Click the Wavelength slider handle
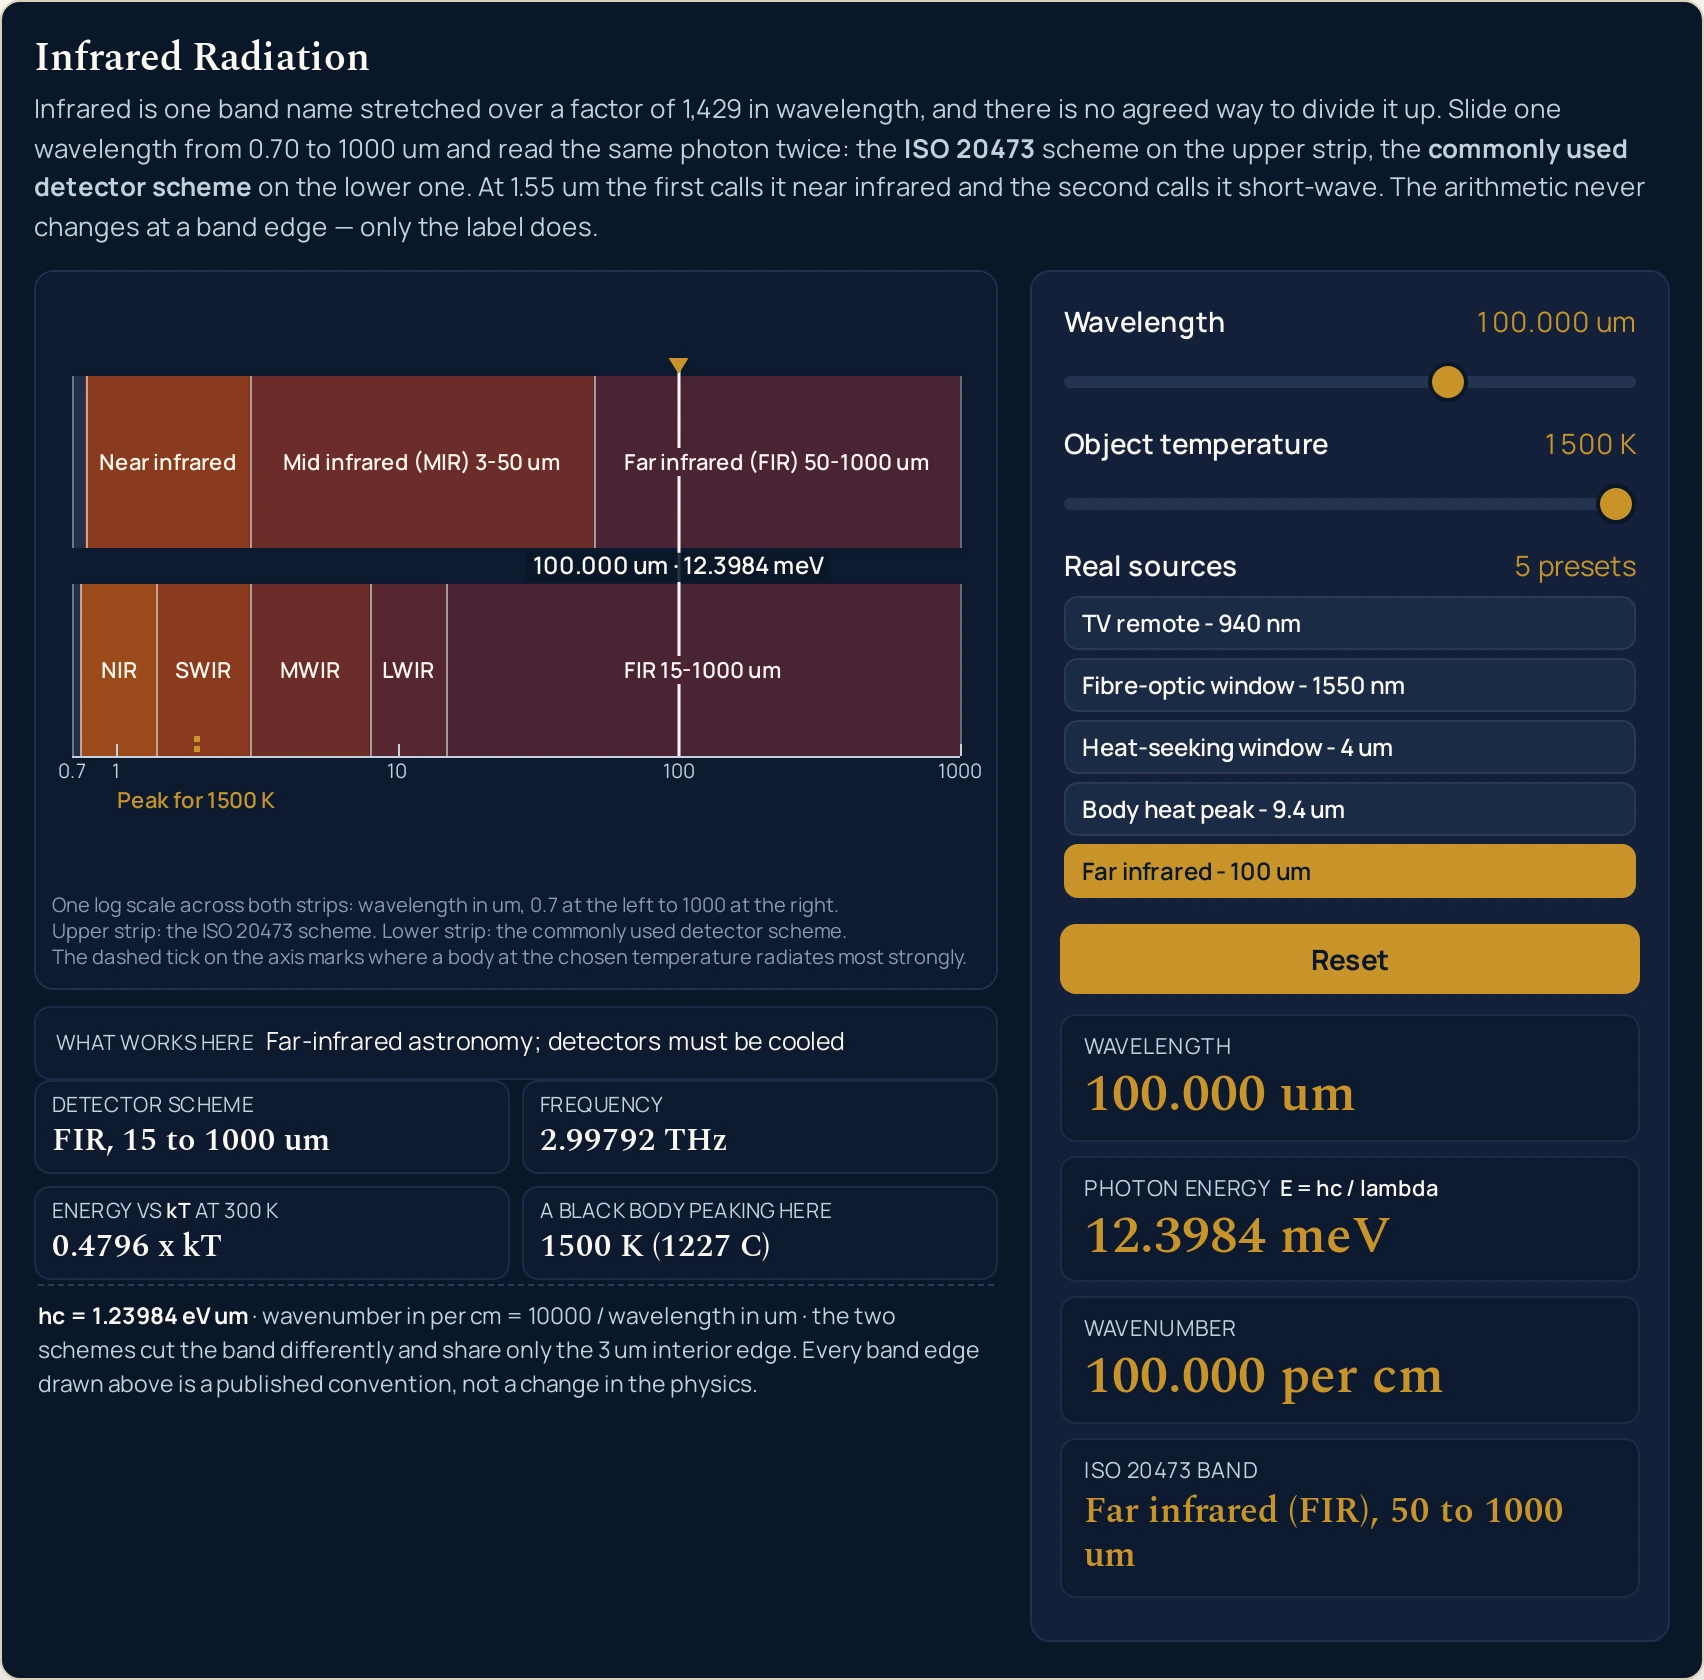1704x1680 pixels. pos(1447,382)
